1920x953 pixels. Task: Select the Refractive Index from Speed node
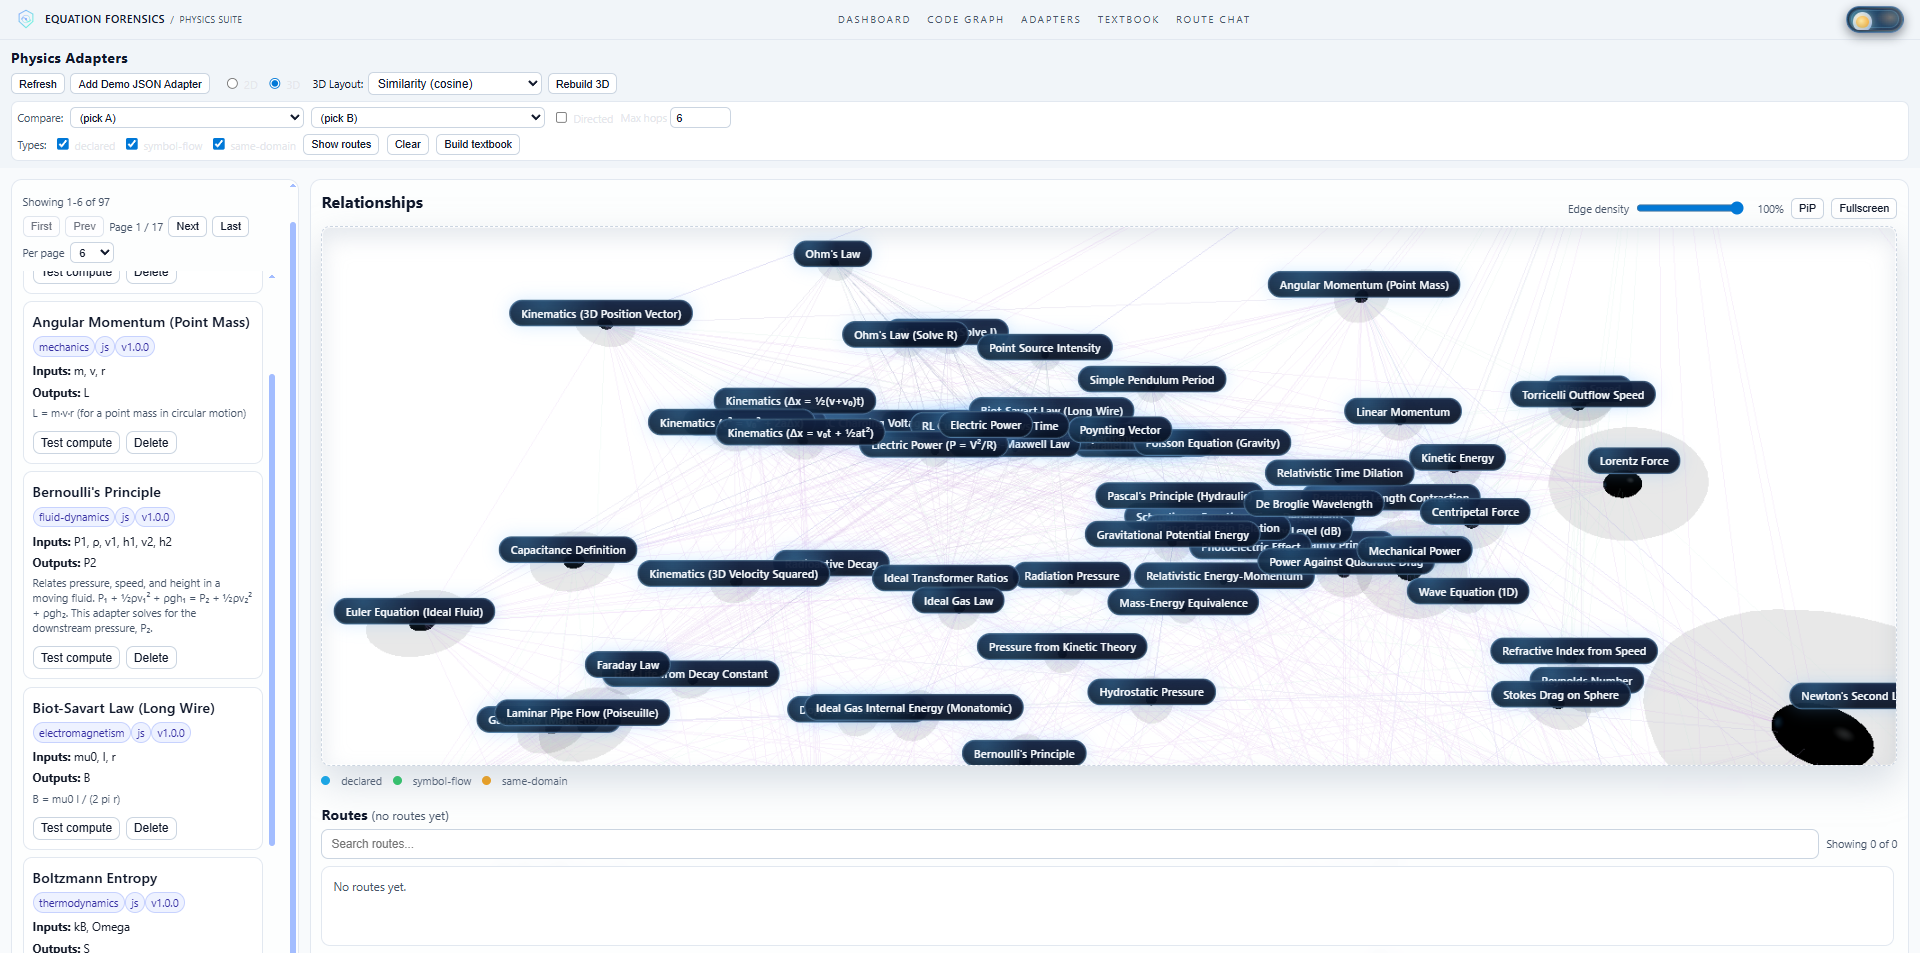[x=1574, y=651]
